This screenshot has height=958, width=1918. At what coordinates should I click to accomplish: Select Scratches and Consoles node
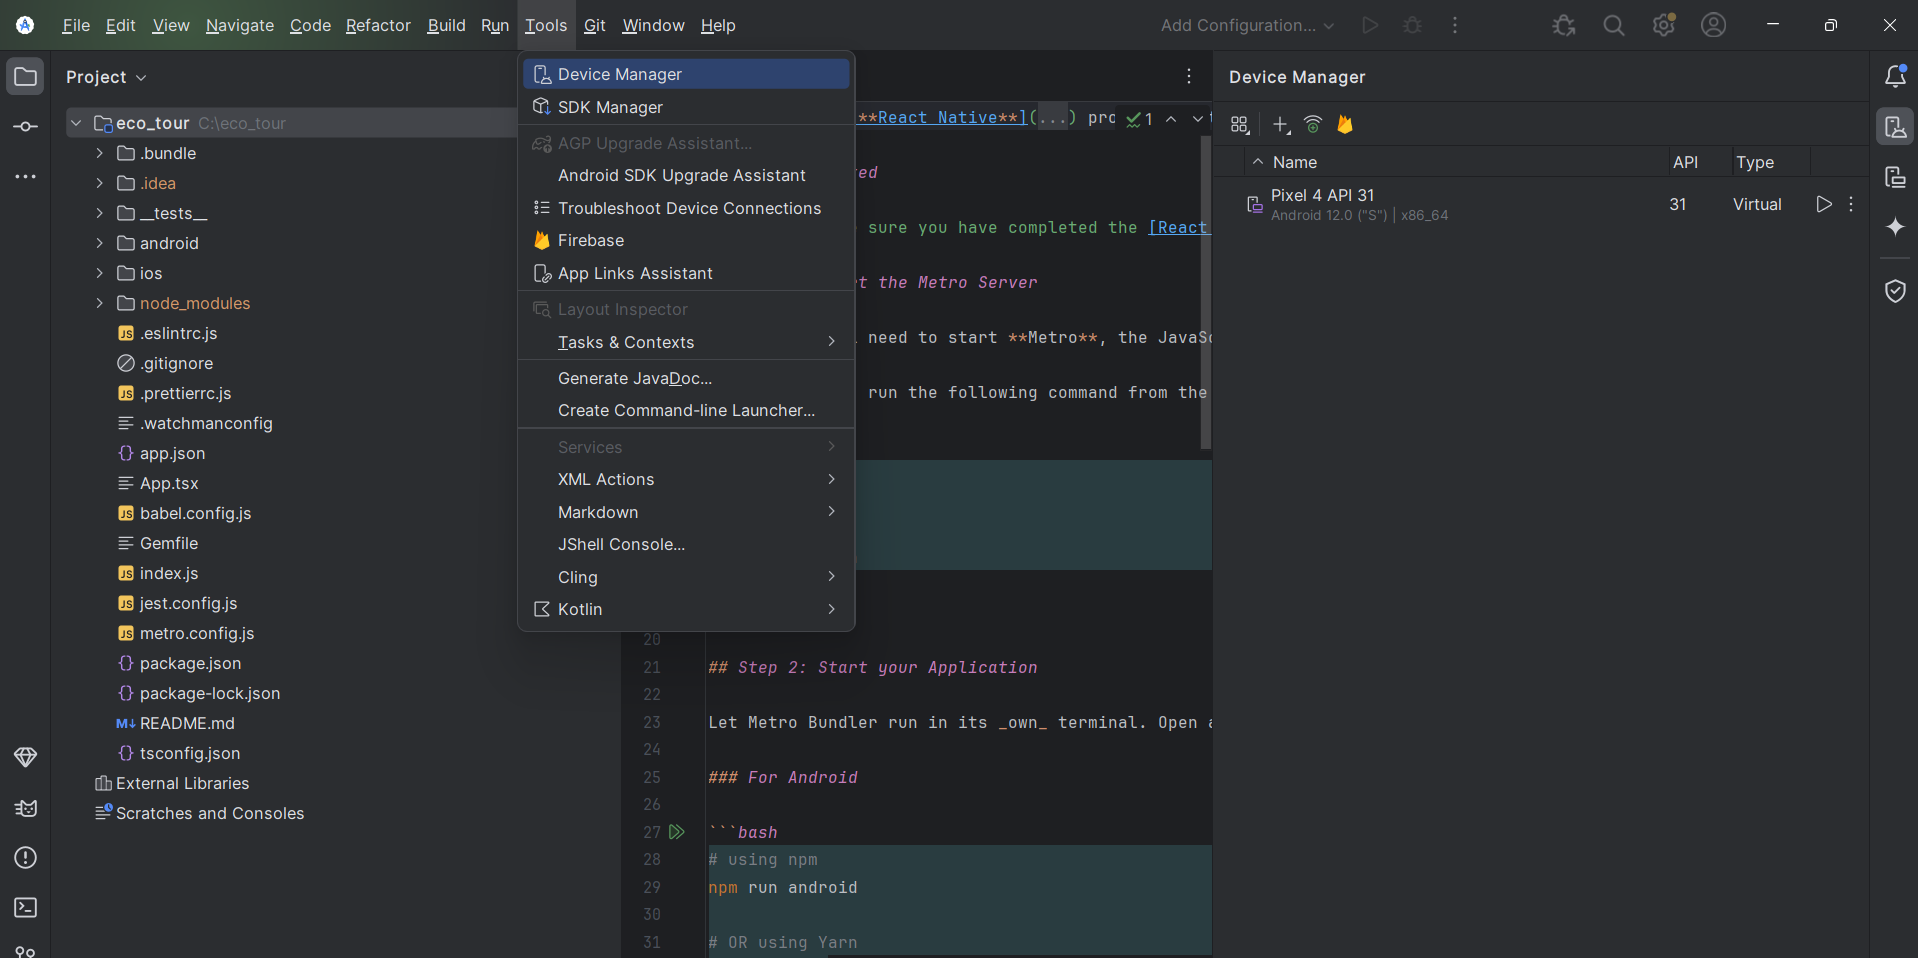tap(210, 813)
